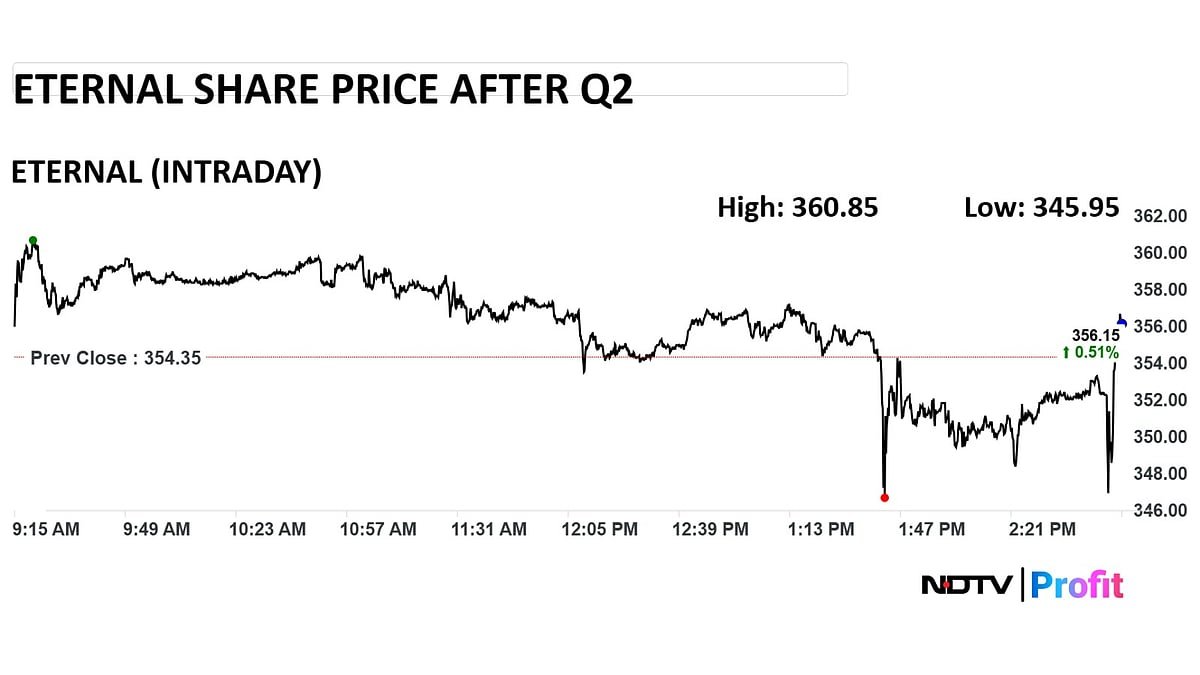This screenshot has height=675, width=1200.
Task: Click the 10:57 AM time axis label
Action: point(379,529)
